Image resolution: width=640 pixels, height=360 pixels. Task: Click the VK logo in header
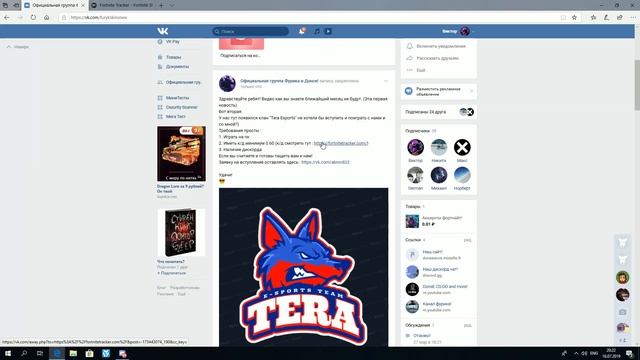tap(162, 31)
